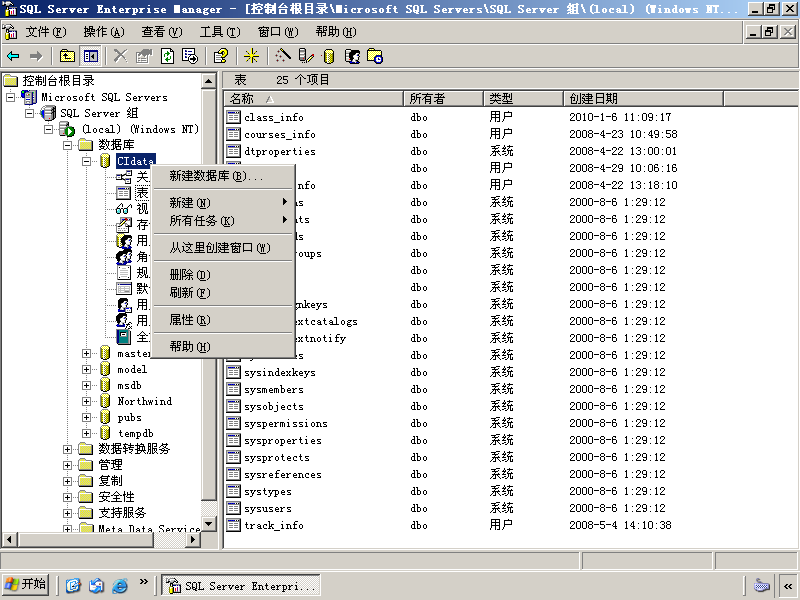800x600 pixels.
Task: Collapse the 数据库 folder node
Action: [67, 145]
